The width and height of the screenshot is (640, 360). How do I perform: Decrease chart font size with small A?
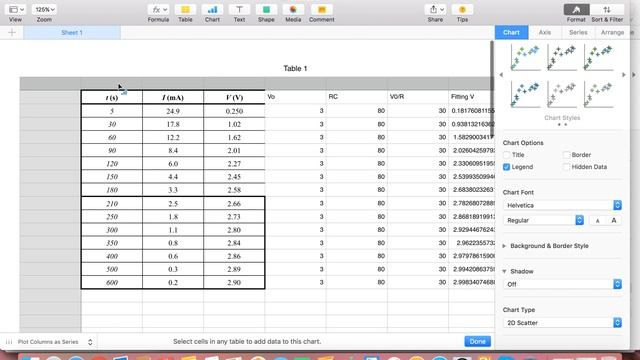[598, 220]
